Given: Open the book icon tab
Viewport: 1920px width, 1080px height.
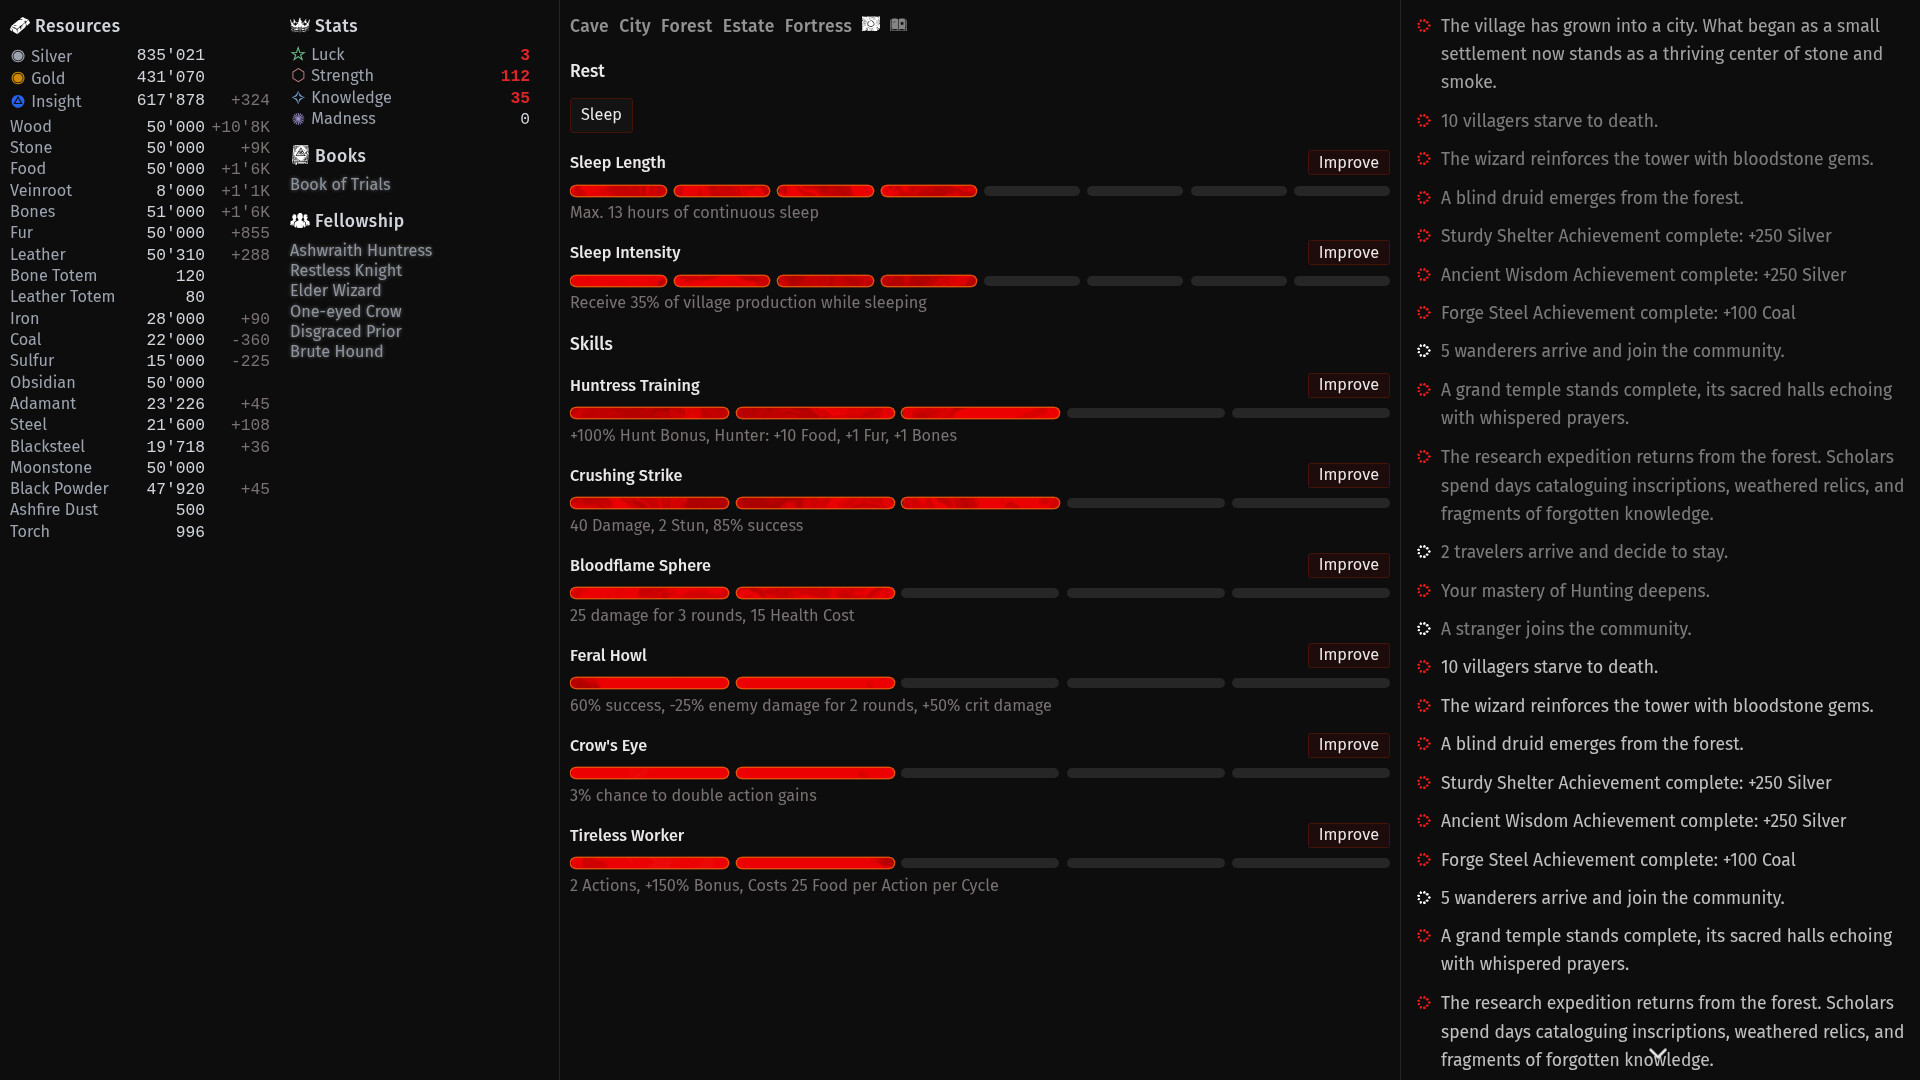Looking at the screenshot, I should coord(899,24).
